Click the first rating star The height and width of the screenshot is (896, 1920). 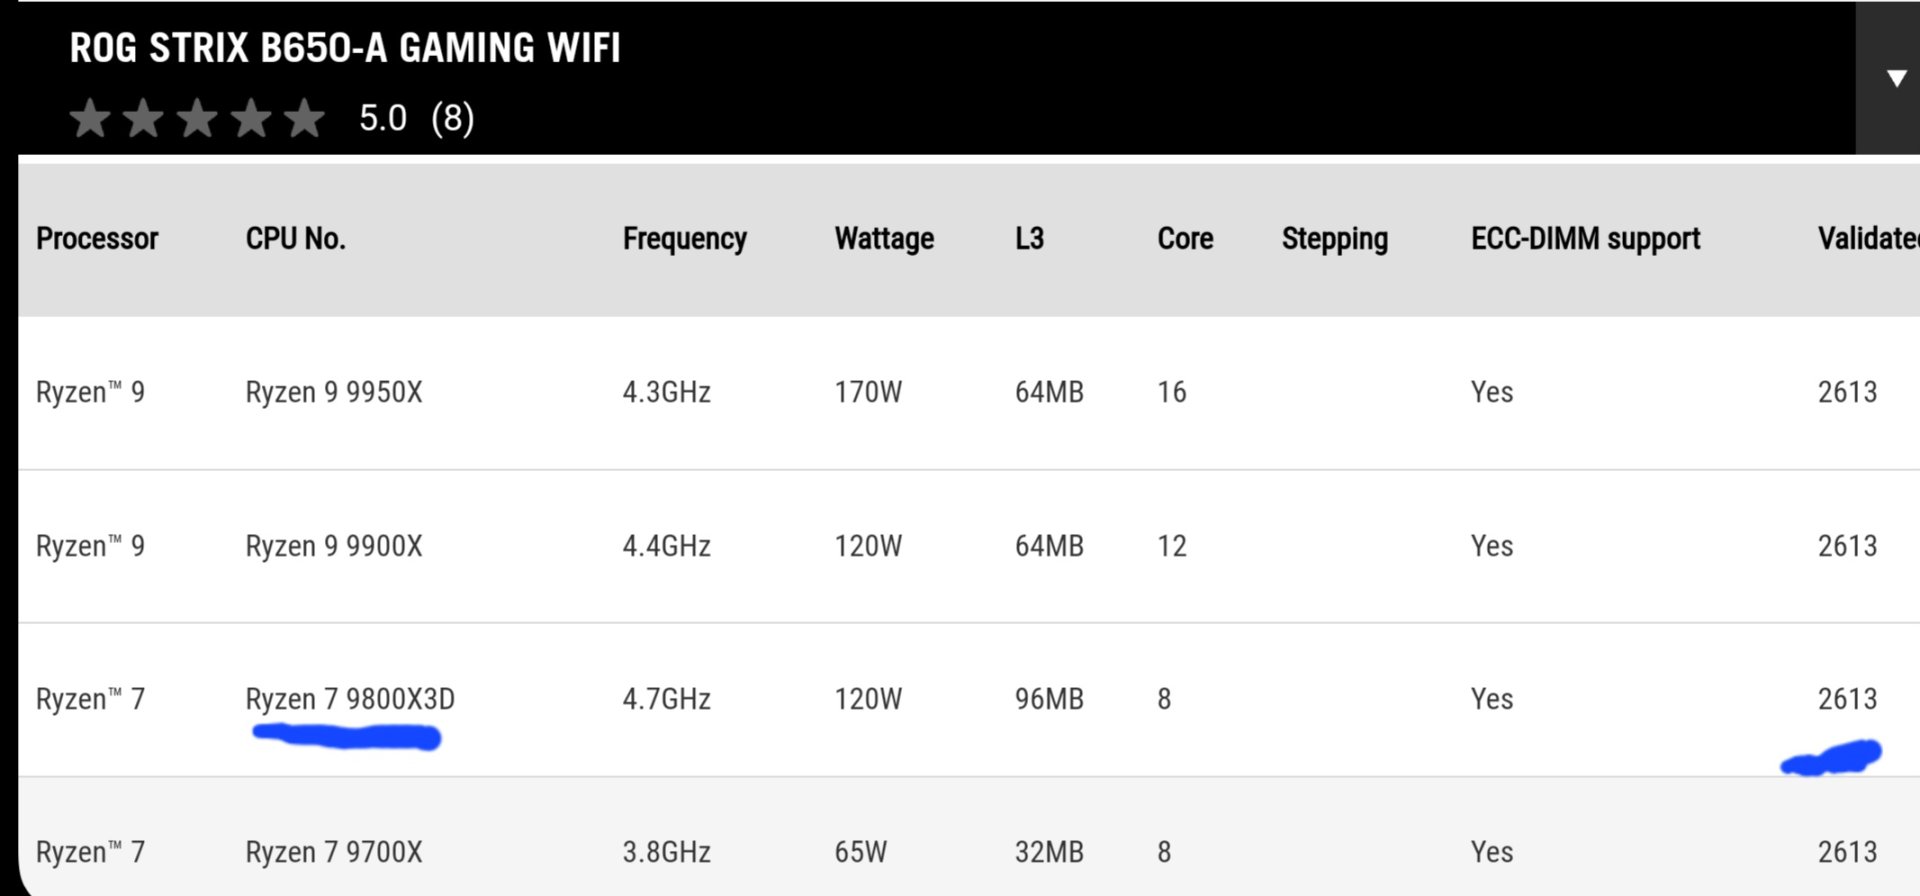[x=90, y=118]
